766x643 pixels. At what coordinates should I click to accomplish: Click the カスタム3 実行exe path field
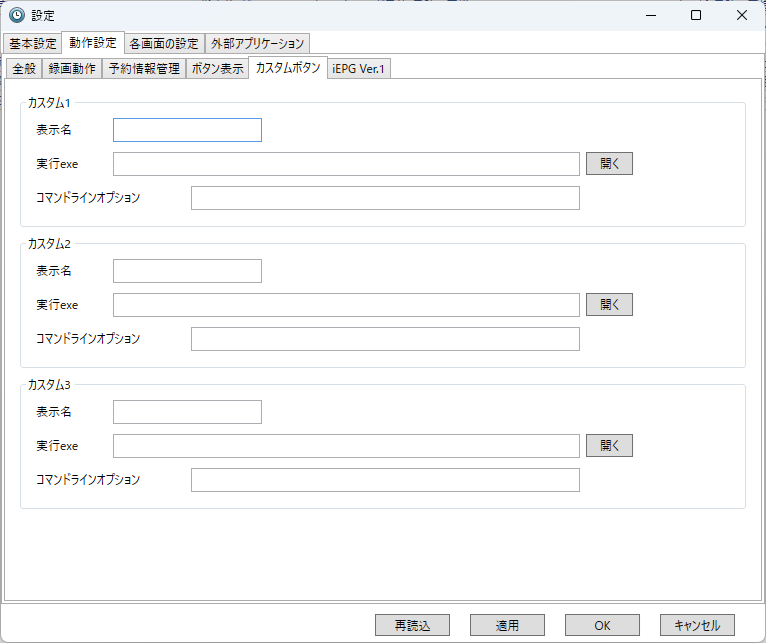pos(346,446)
